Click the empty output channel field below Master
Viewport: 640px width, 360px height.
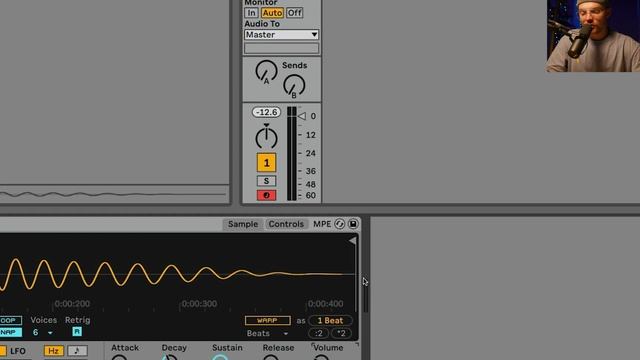point(281,48)
